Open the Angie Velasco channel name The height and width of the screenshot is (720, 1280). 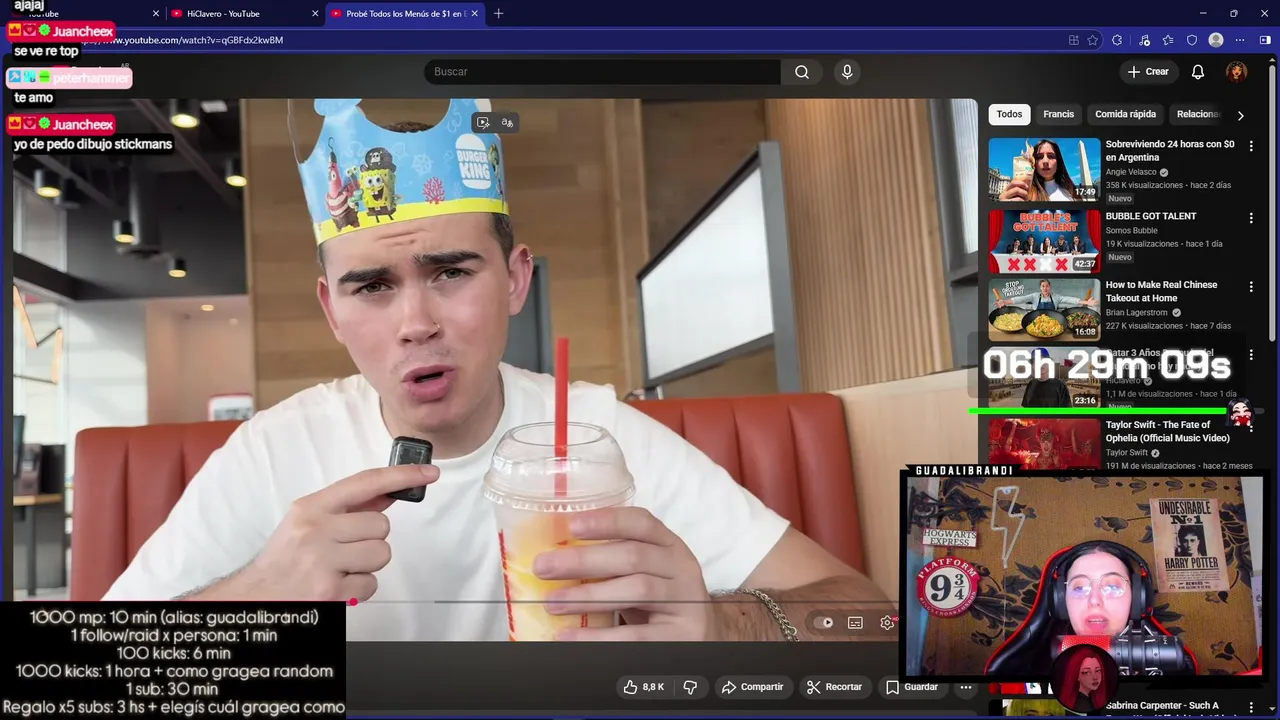[x=1131, y=172]
